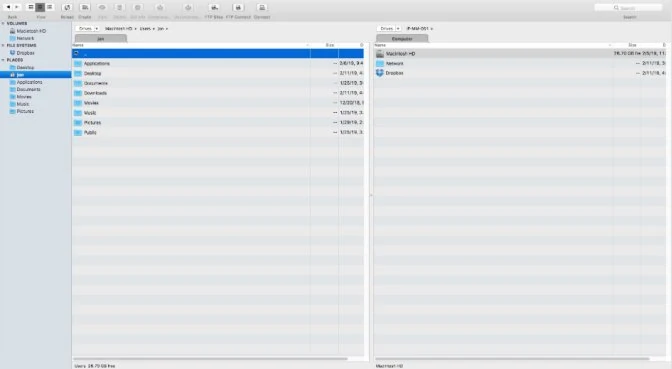Switch to the first view mode icon

[31, 7]
